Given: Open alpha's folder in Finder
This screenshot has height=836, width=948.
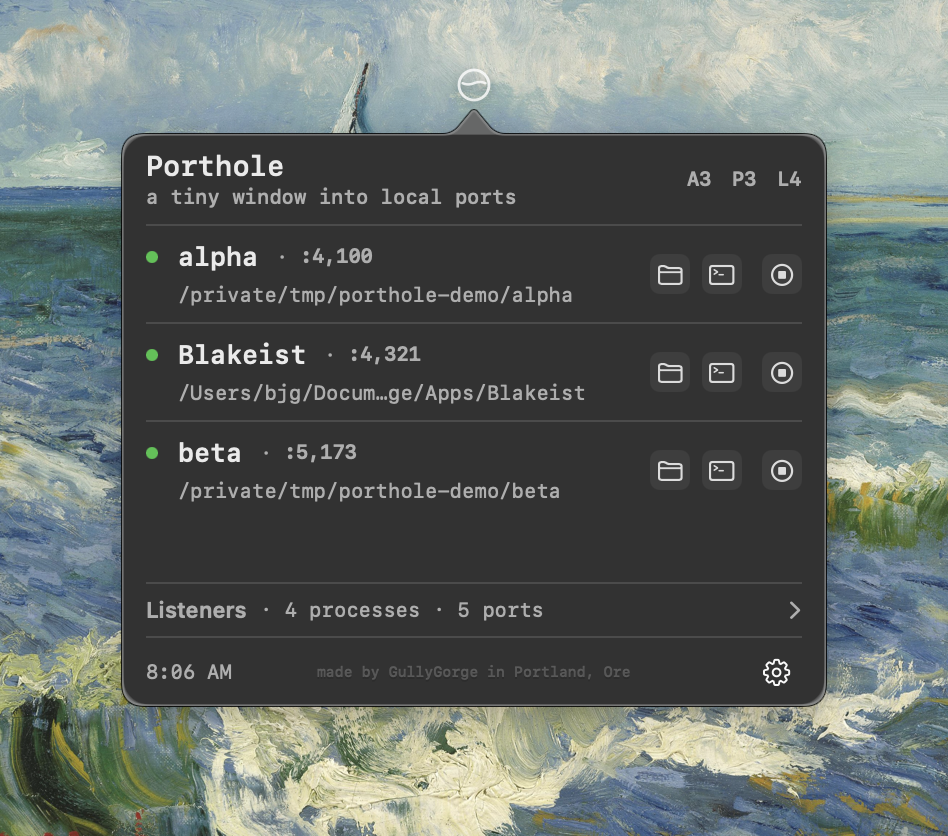Looking at the screenshot, I should click(x=670, y=275).
